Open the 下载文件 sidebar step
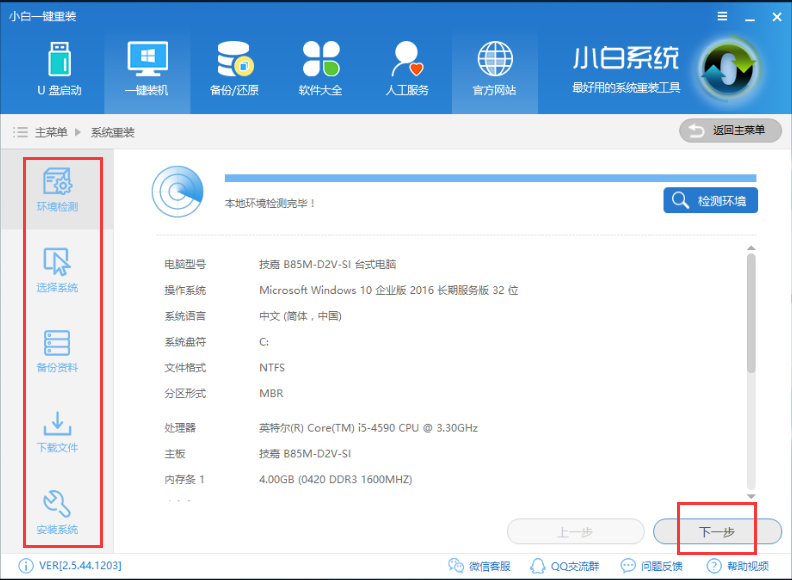 point(57,431)
